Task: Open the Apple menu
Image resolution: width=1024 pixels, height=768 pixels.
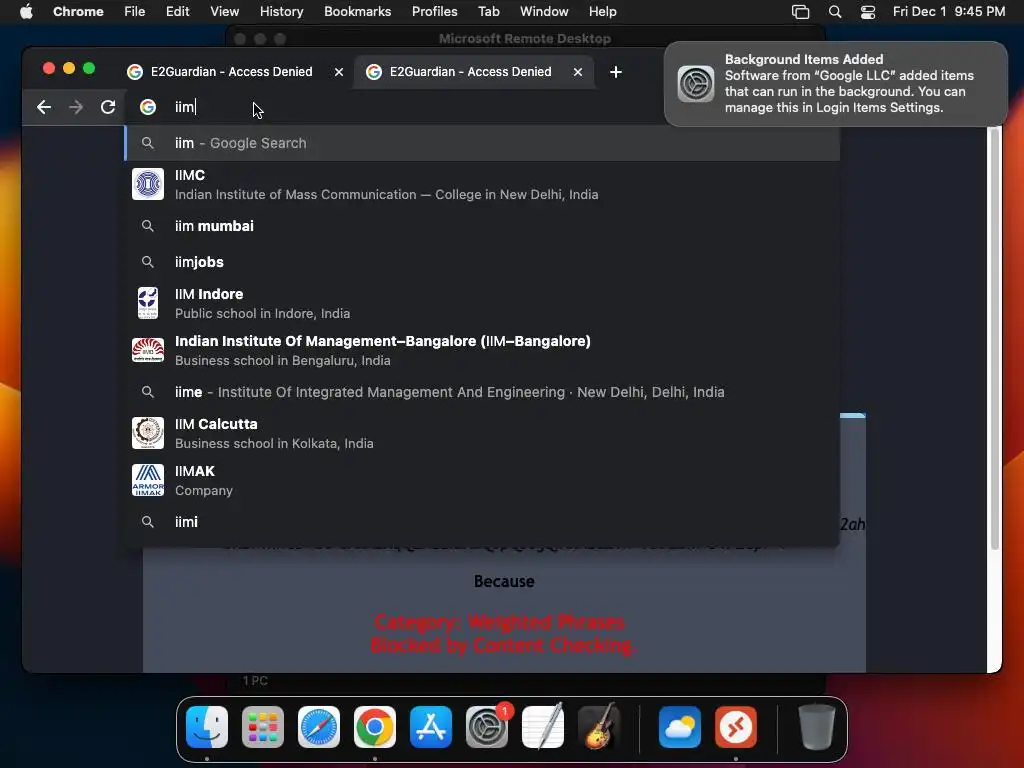Action: click(26, 11)
